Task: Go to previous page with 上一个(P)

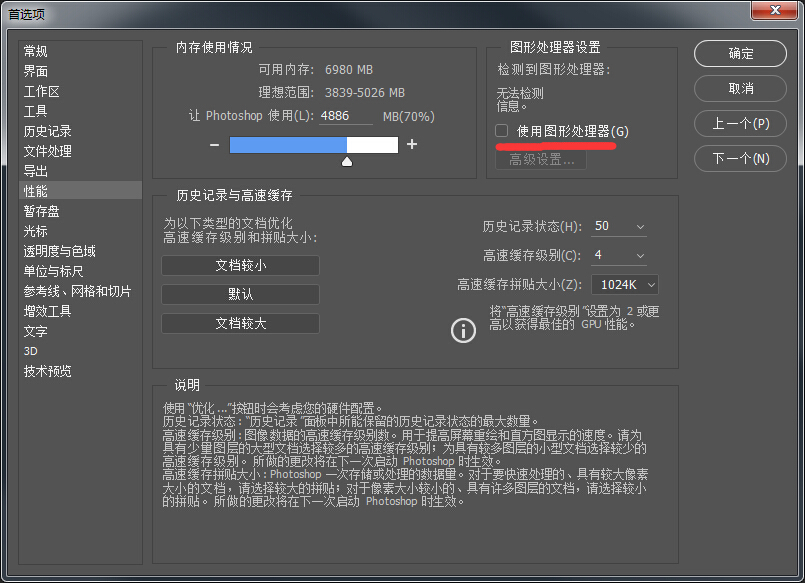Action: click(x=740, y=123)
